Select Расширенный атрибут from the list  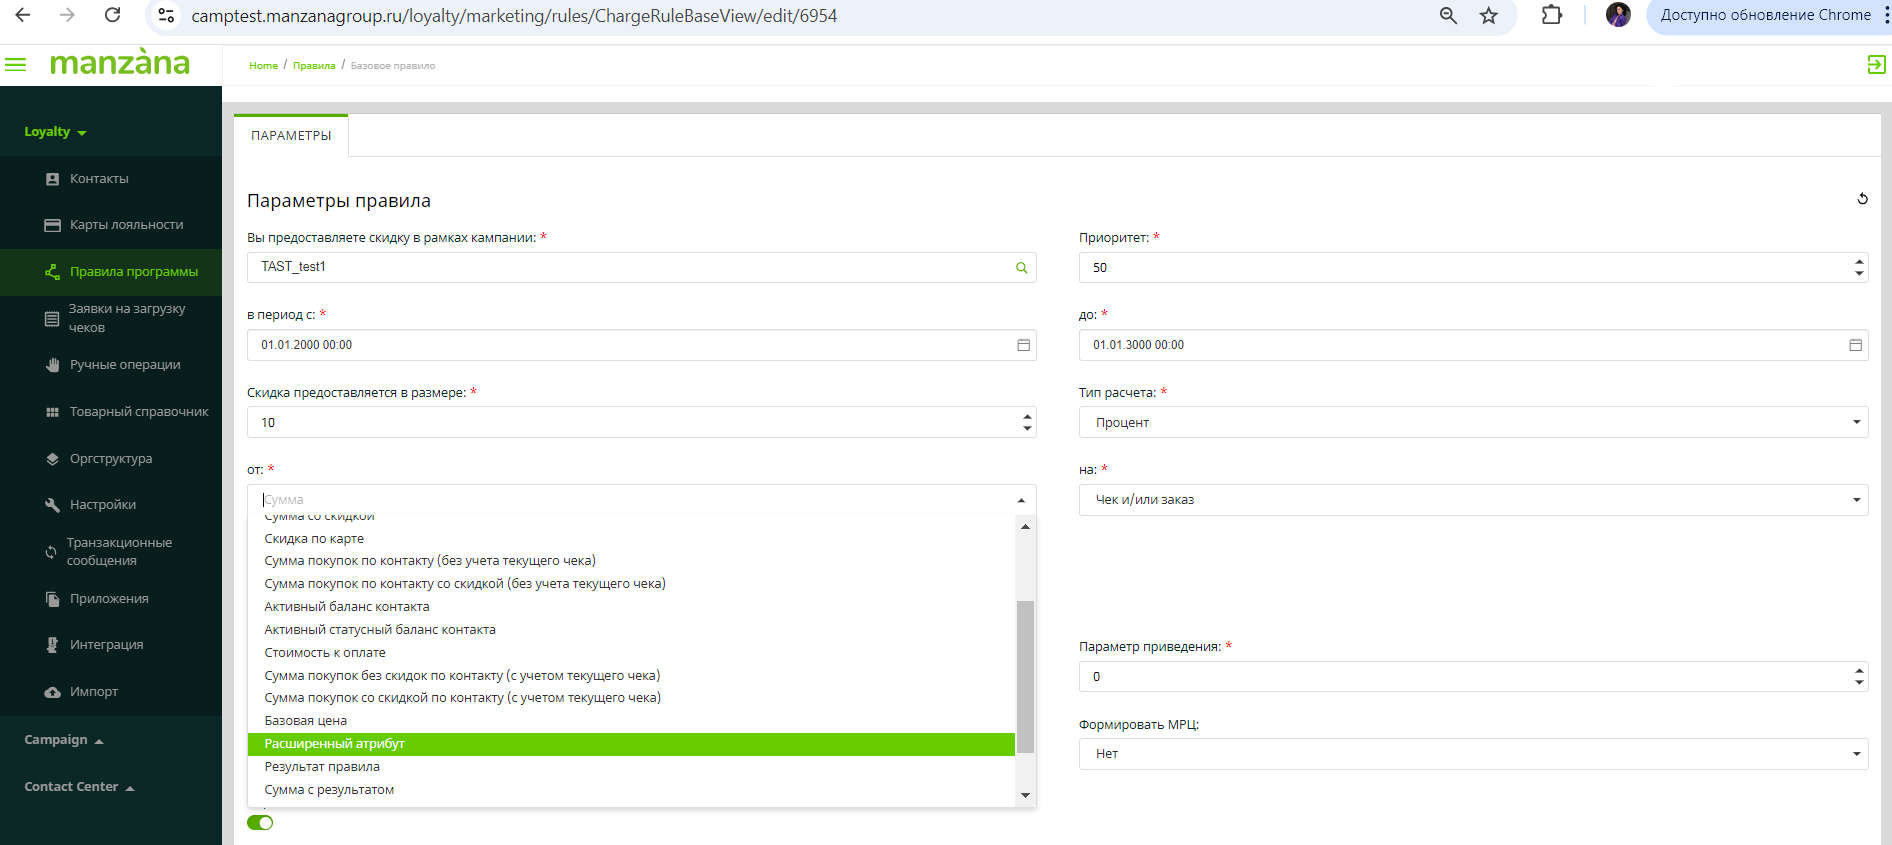tap(335, 744)
